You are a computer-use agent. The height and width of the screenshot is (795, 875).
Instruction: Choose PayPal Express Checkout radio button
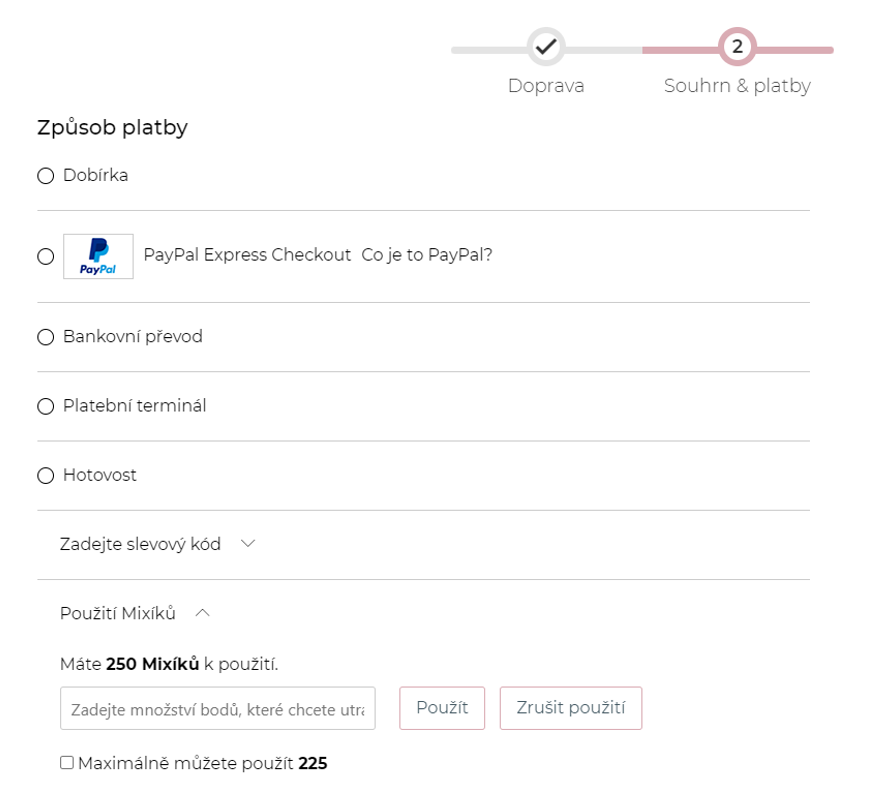[x=45, y=257]
